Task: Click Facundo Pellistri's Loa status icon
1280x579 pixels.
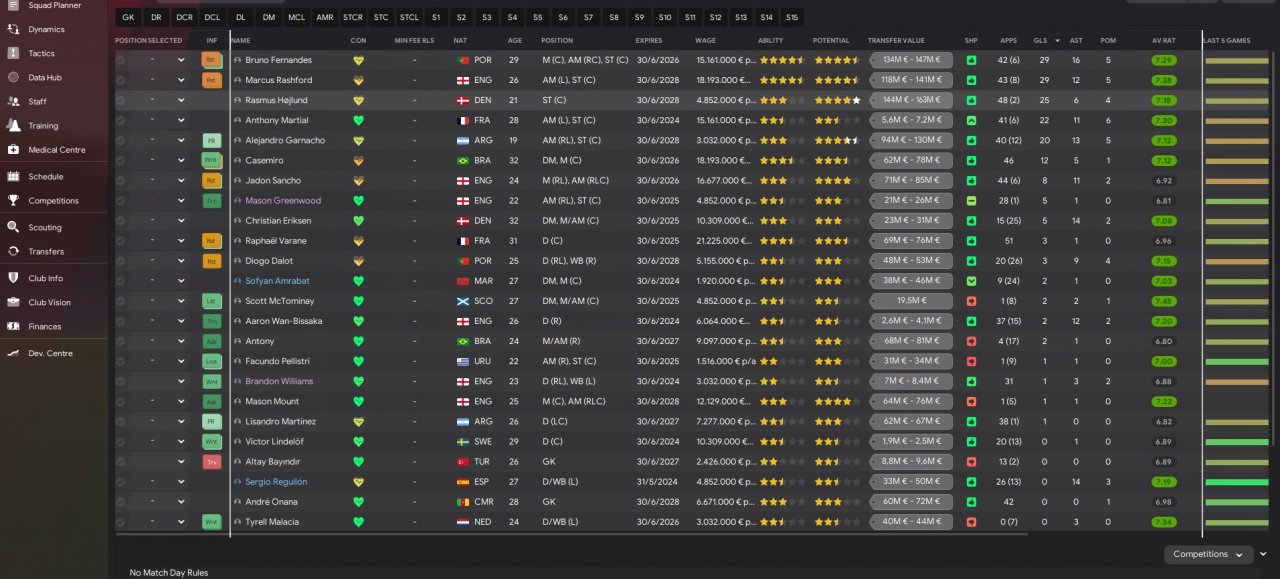Action: tap(211, 361)
